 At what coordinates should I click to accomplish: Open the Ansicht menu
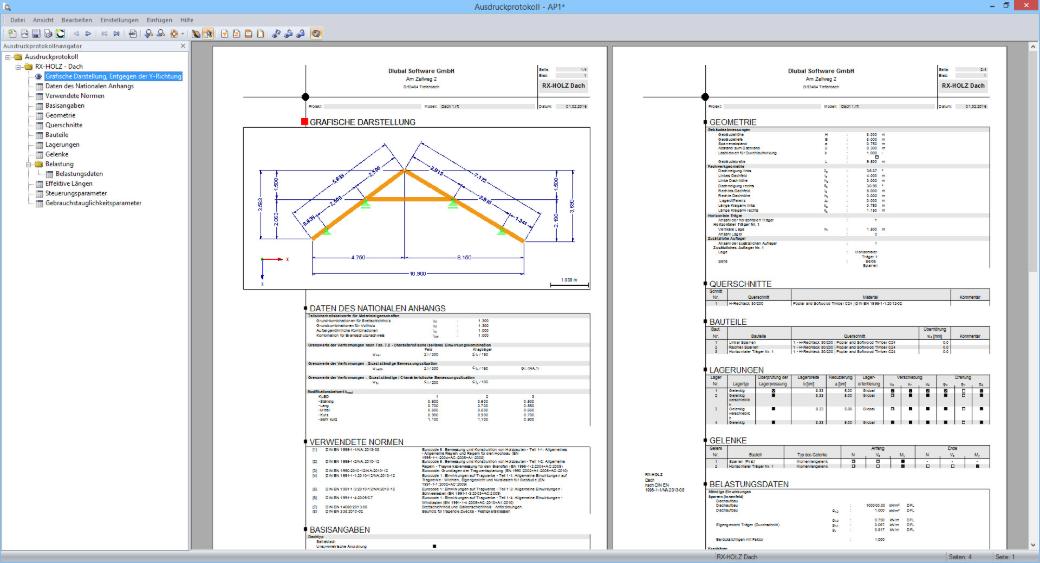point(43,20)
